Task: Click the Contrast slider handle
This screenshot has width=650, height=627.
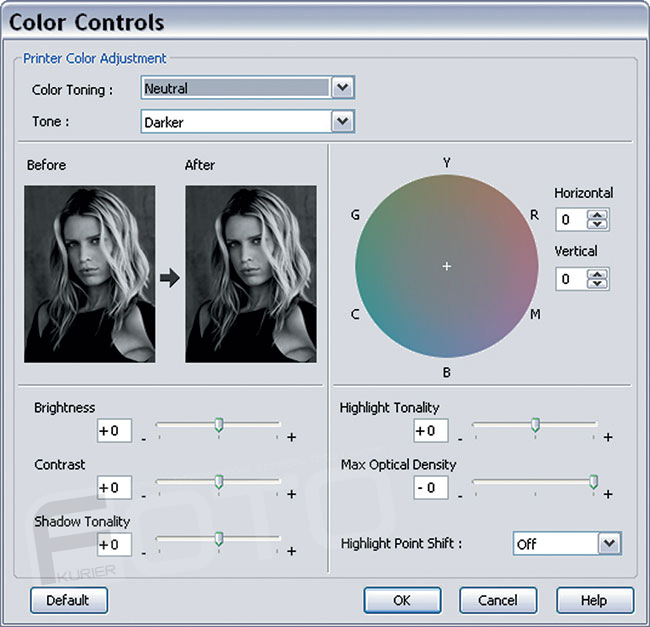Action: 218,483
